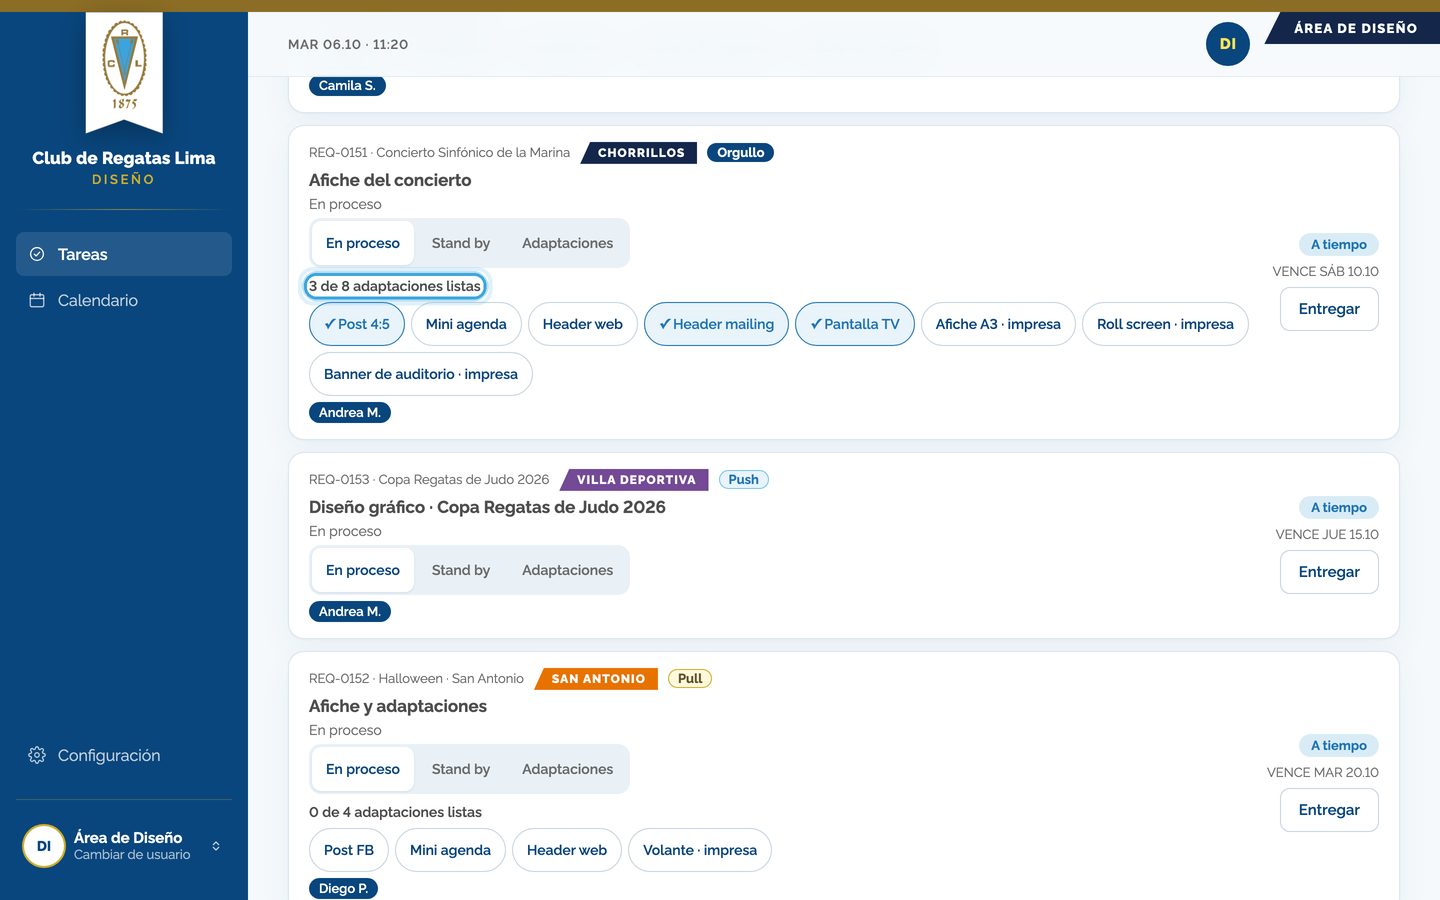
Task: Click Entregar for Copa Regatas de Judo
Action: [1329, 572]
